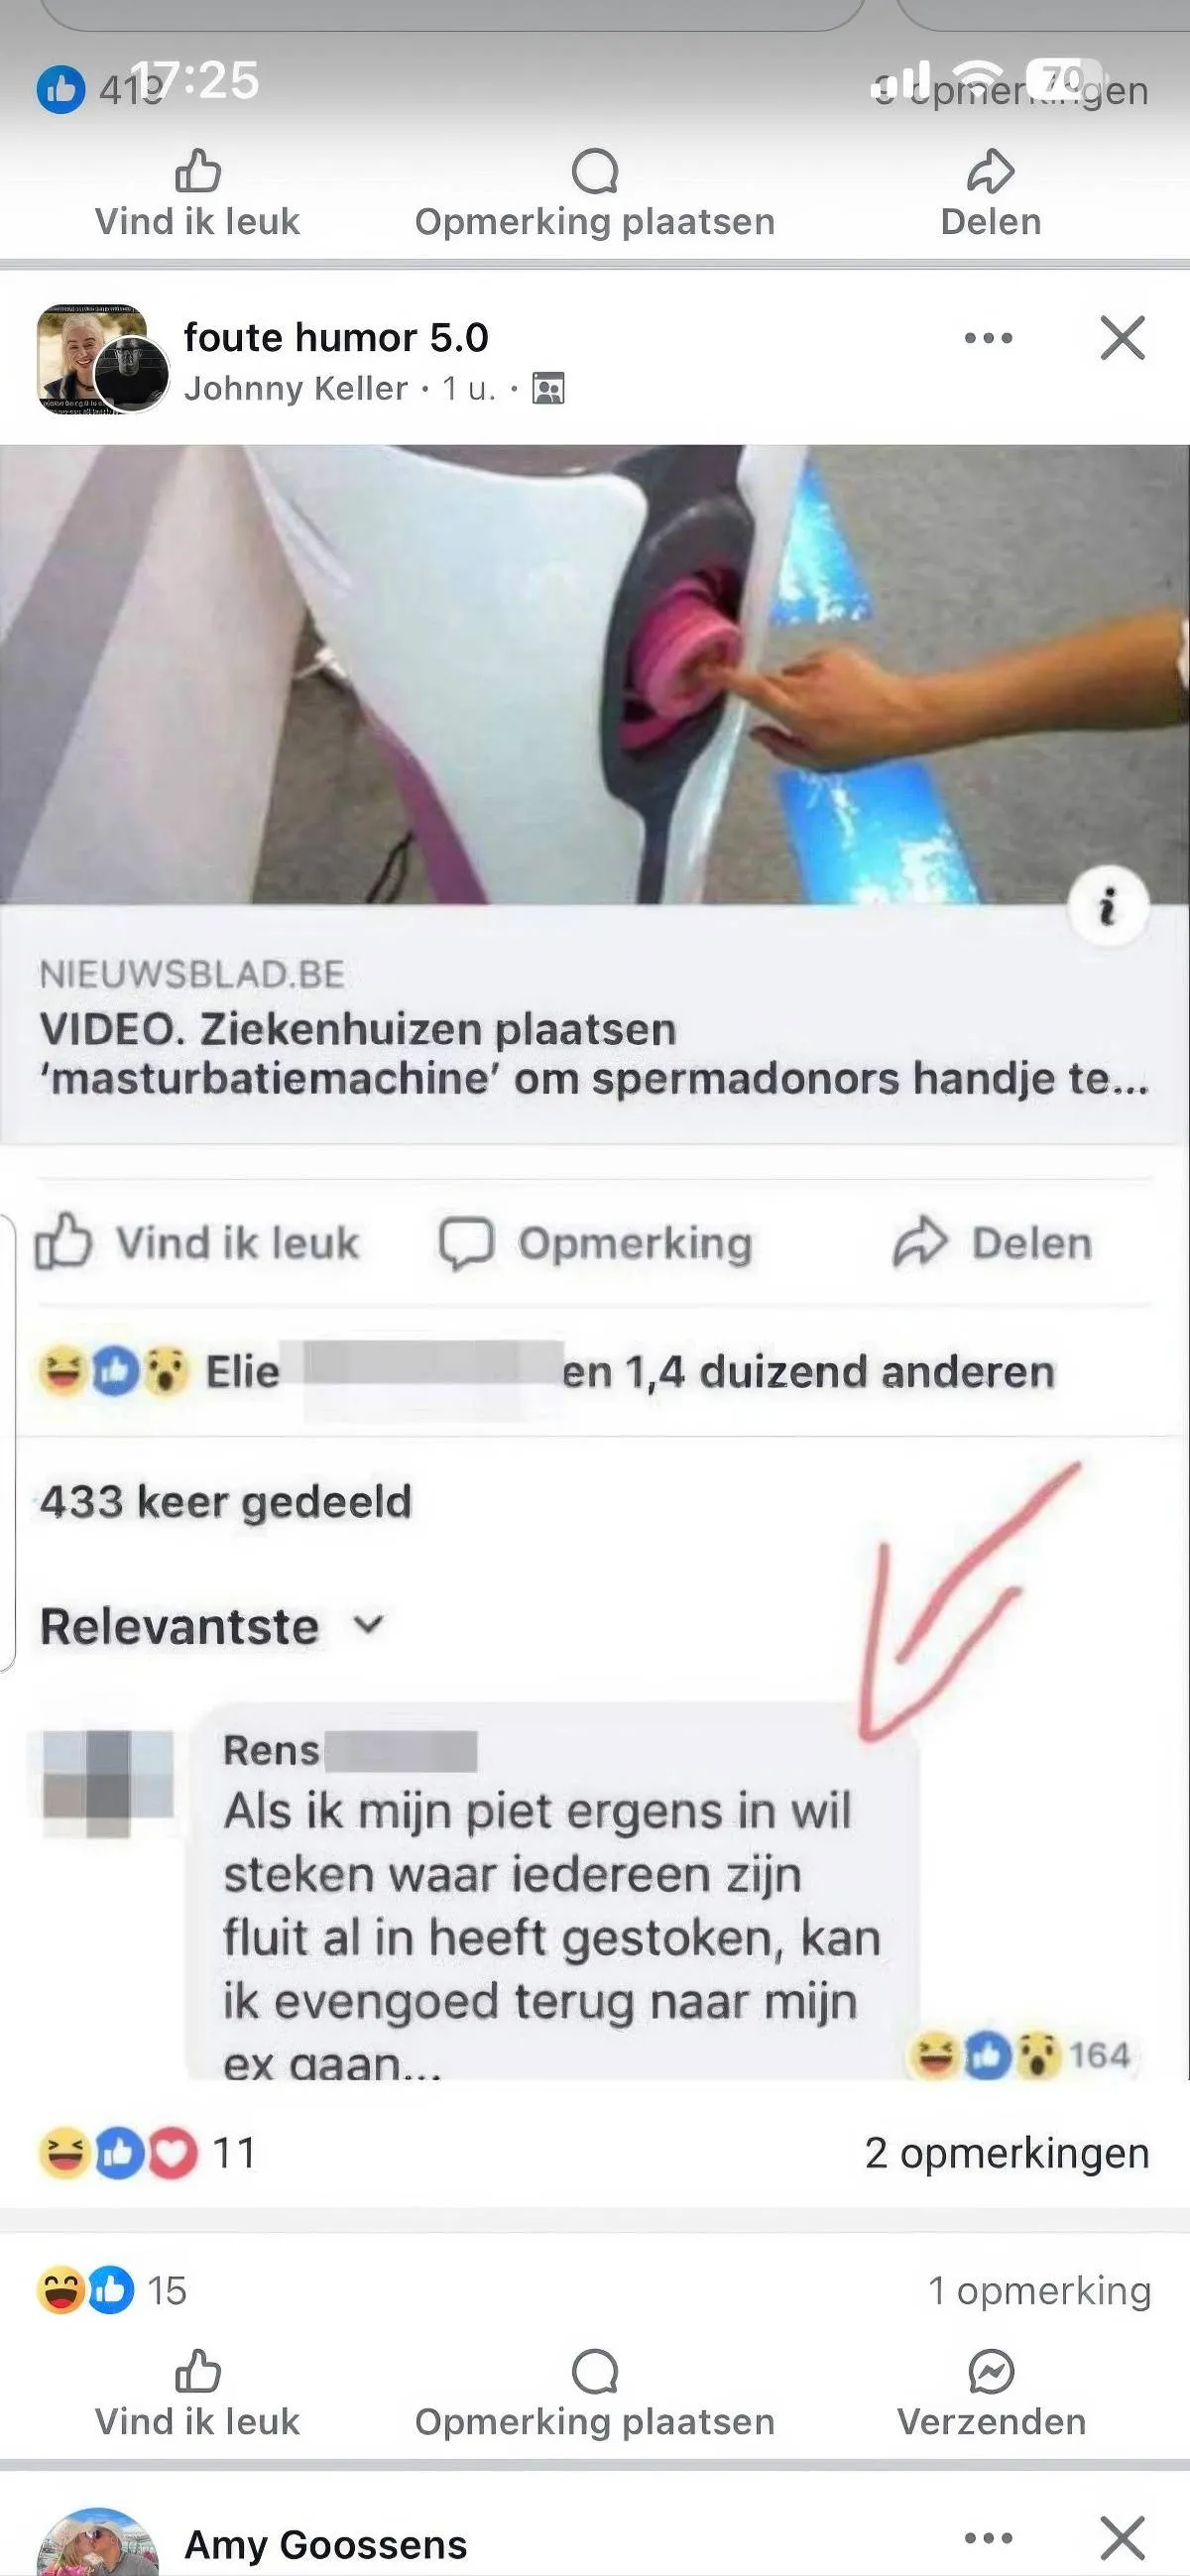Show the 11 reactions on the post
Screen dimensions: 1190x2576
tap(147, 2153)
